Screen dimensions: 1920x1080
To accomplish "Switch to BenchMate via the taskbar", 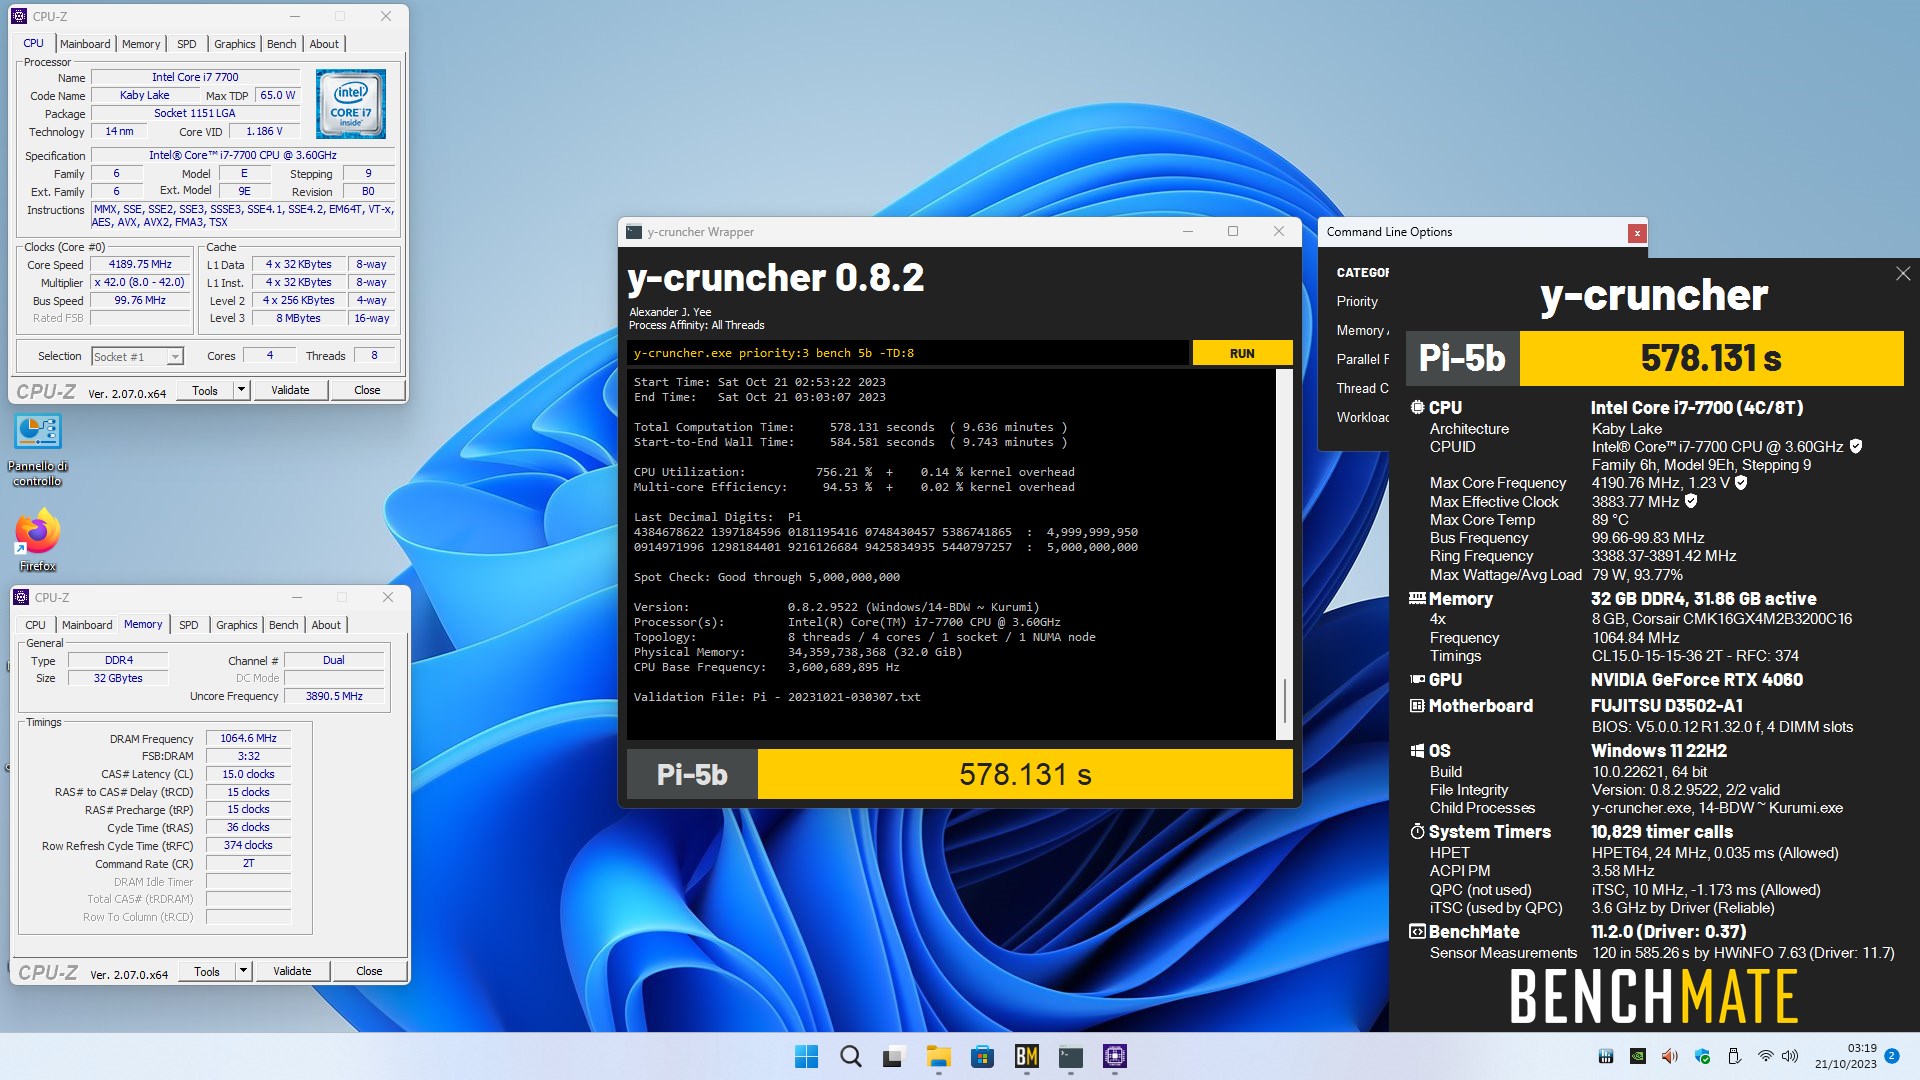I will [x=1026, y=1056].
